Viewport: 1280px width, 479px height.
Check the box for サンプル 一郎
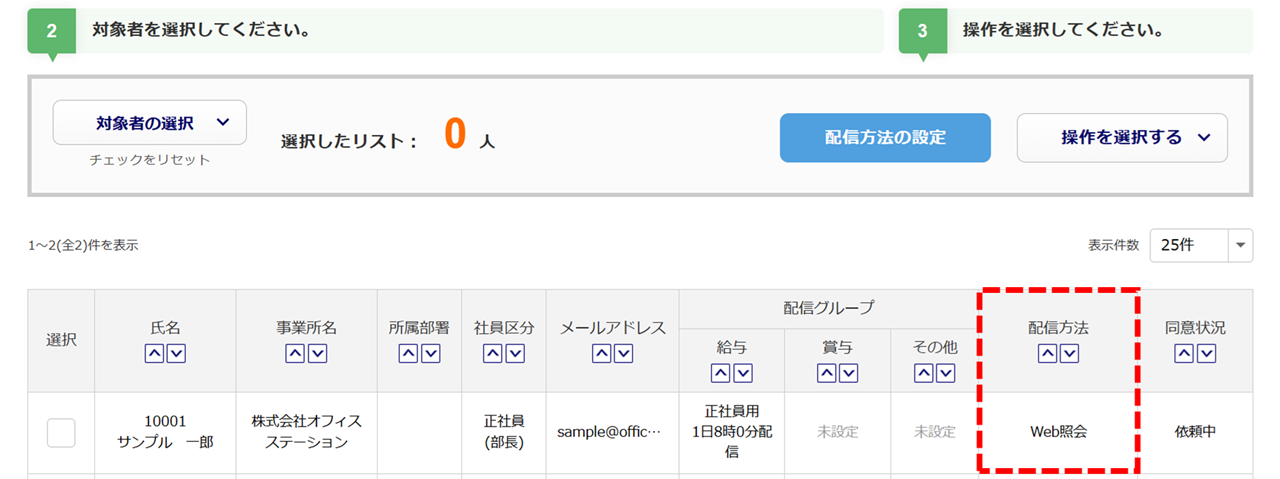point(61,432)
